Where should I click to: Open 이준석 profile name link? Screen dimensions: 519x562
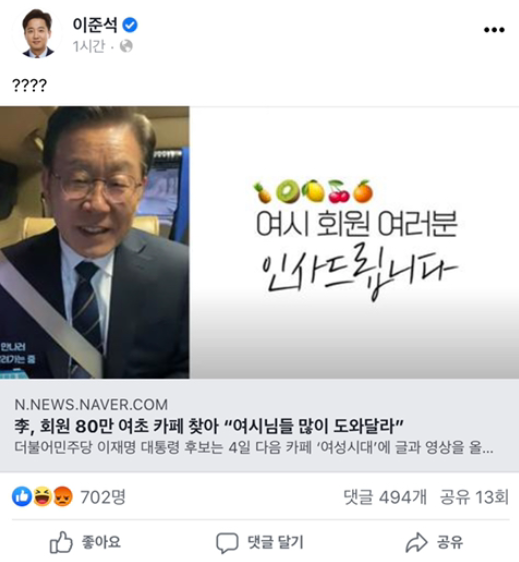[x=95, y=25]
